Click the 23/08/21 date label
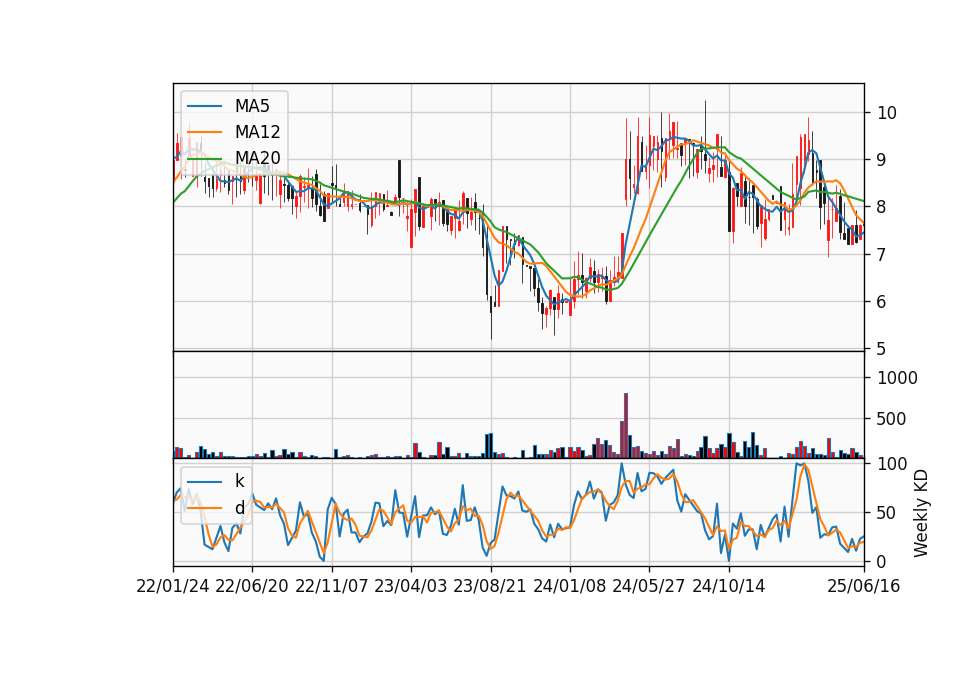960x690 pixels. tap(490, 586)
